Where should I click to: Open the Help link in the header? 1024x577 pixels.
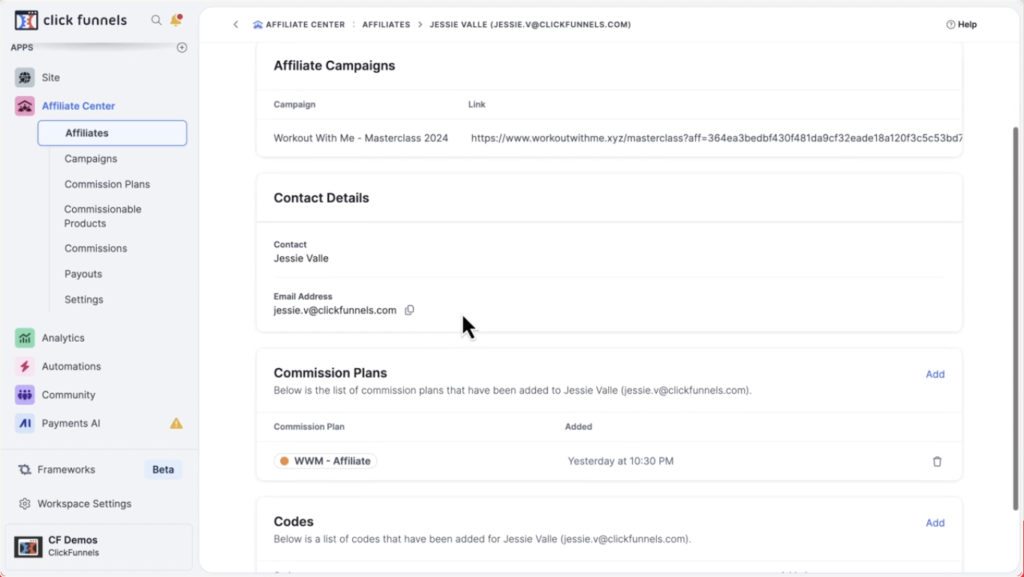pyautogui.click(x=961, y=25)
